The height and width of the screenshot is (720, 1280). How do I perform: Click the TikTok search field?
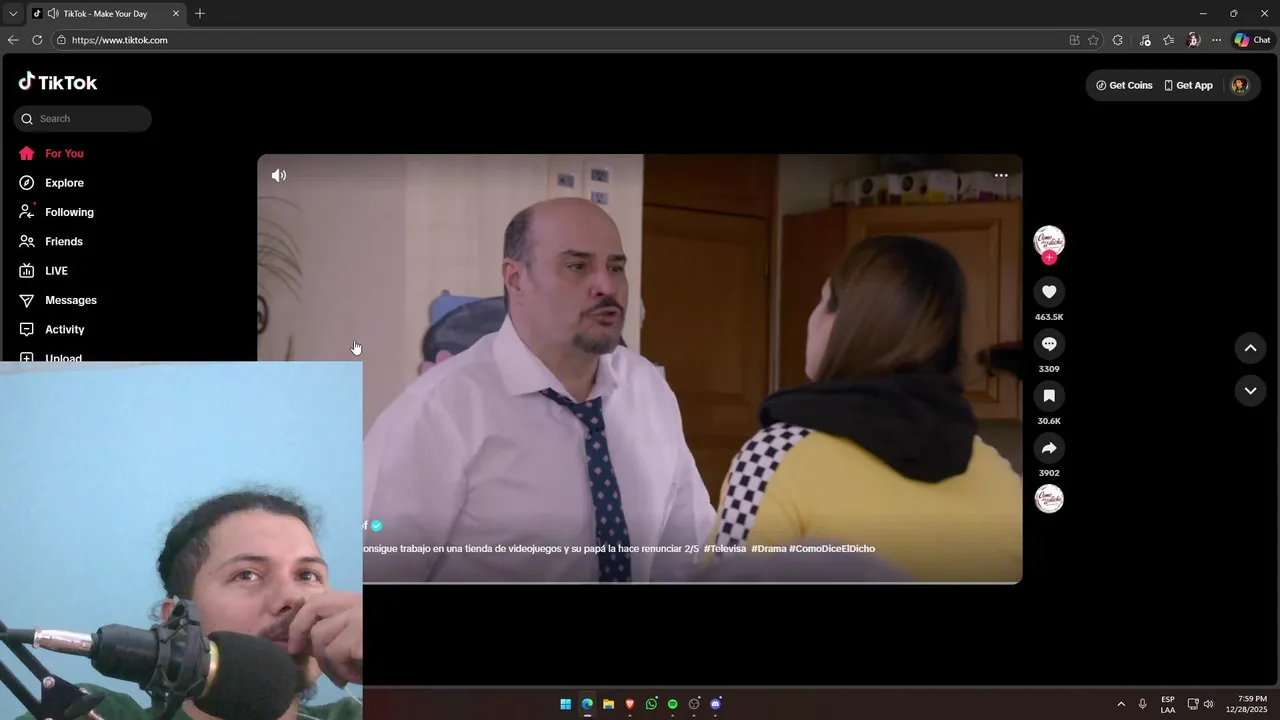tap(83, 119)
